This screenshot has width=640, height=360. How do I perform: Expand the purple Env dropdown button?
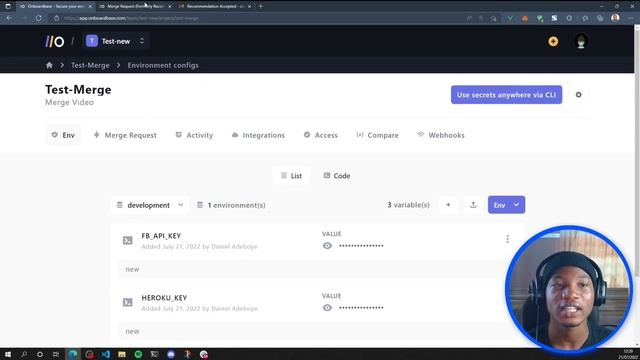506,205
